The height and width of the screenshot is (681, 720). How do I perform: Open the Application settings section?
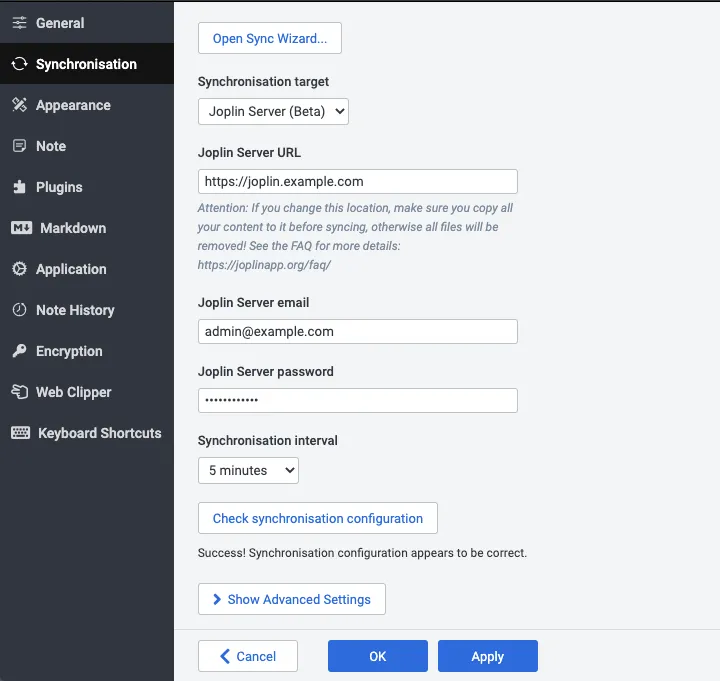pyautogui.click(x=87, y=269)
